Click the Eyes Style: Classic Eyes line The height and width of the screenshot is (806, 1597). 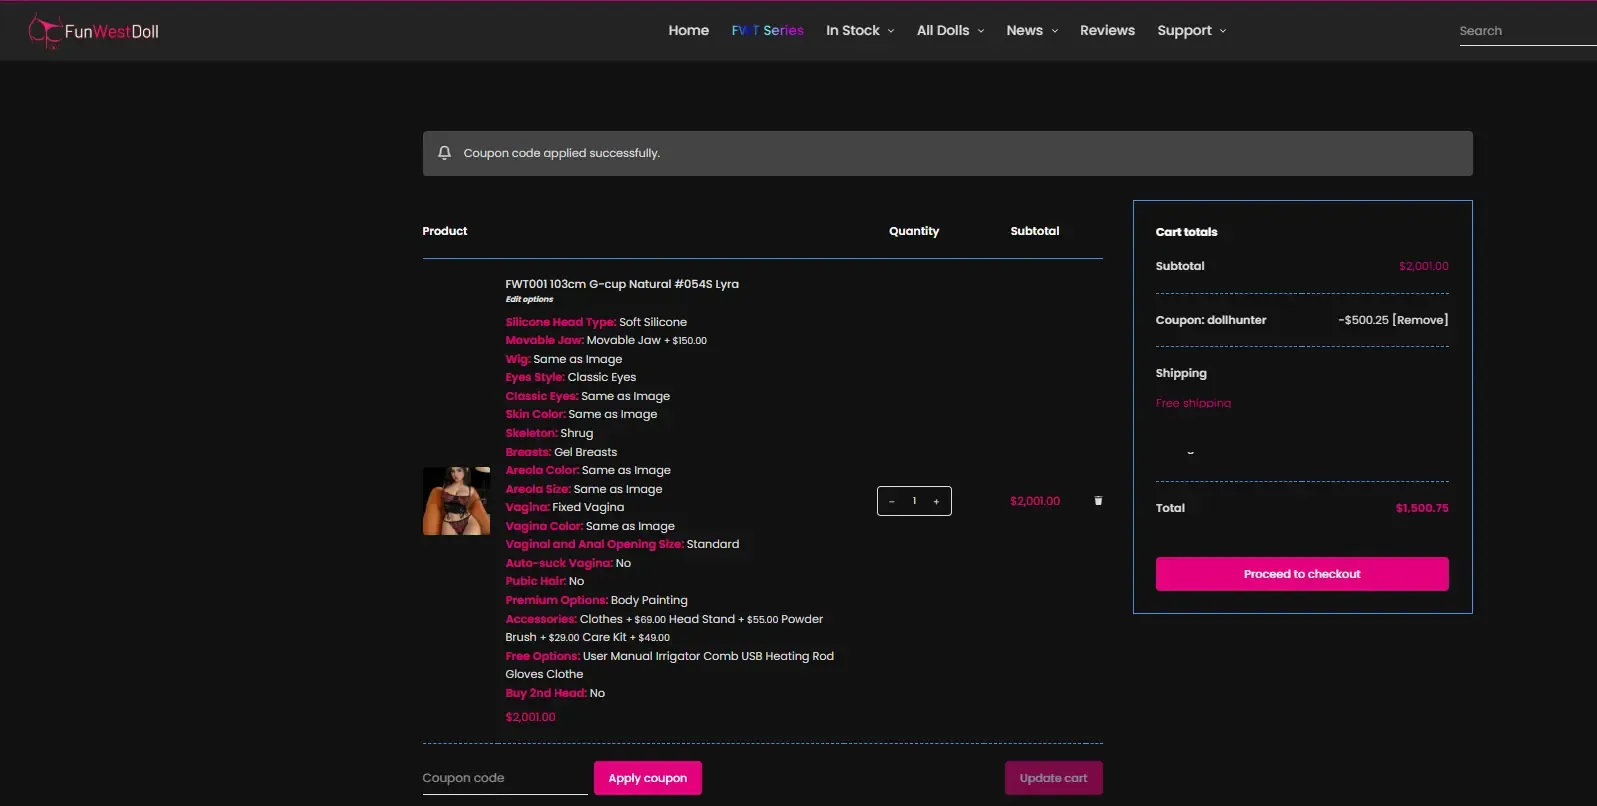pos(571,377)
